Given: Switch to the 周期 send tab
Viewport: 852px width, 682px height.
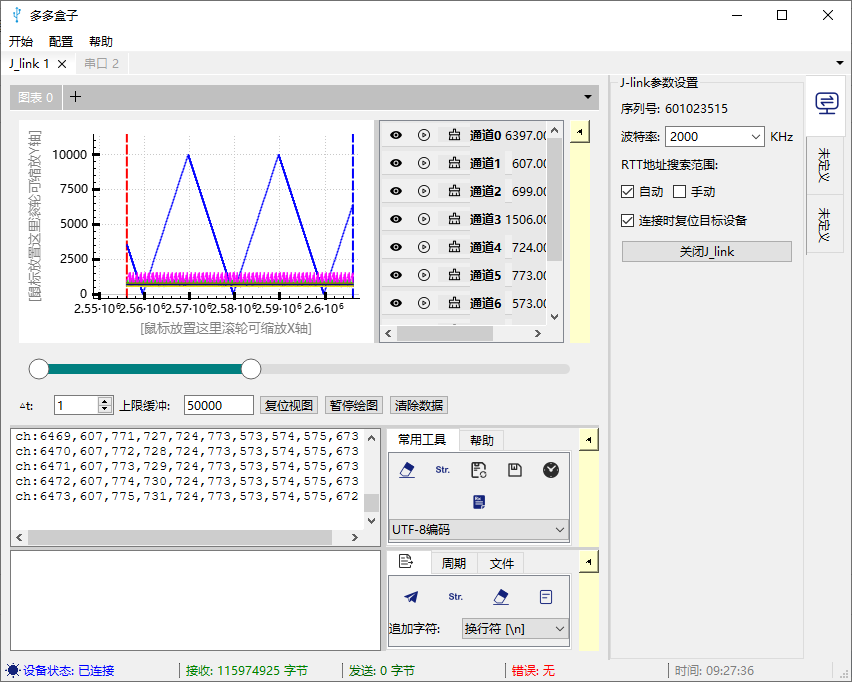Looking at the screenshot, I should pyautogui.click(x=454, y=563).
